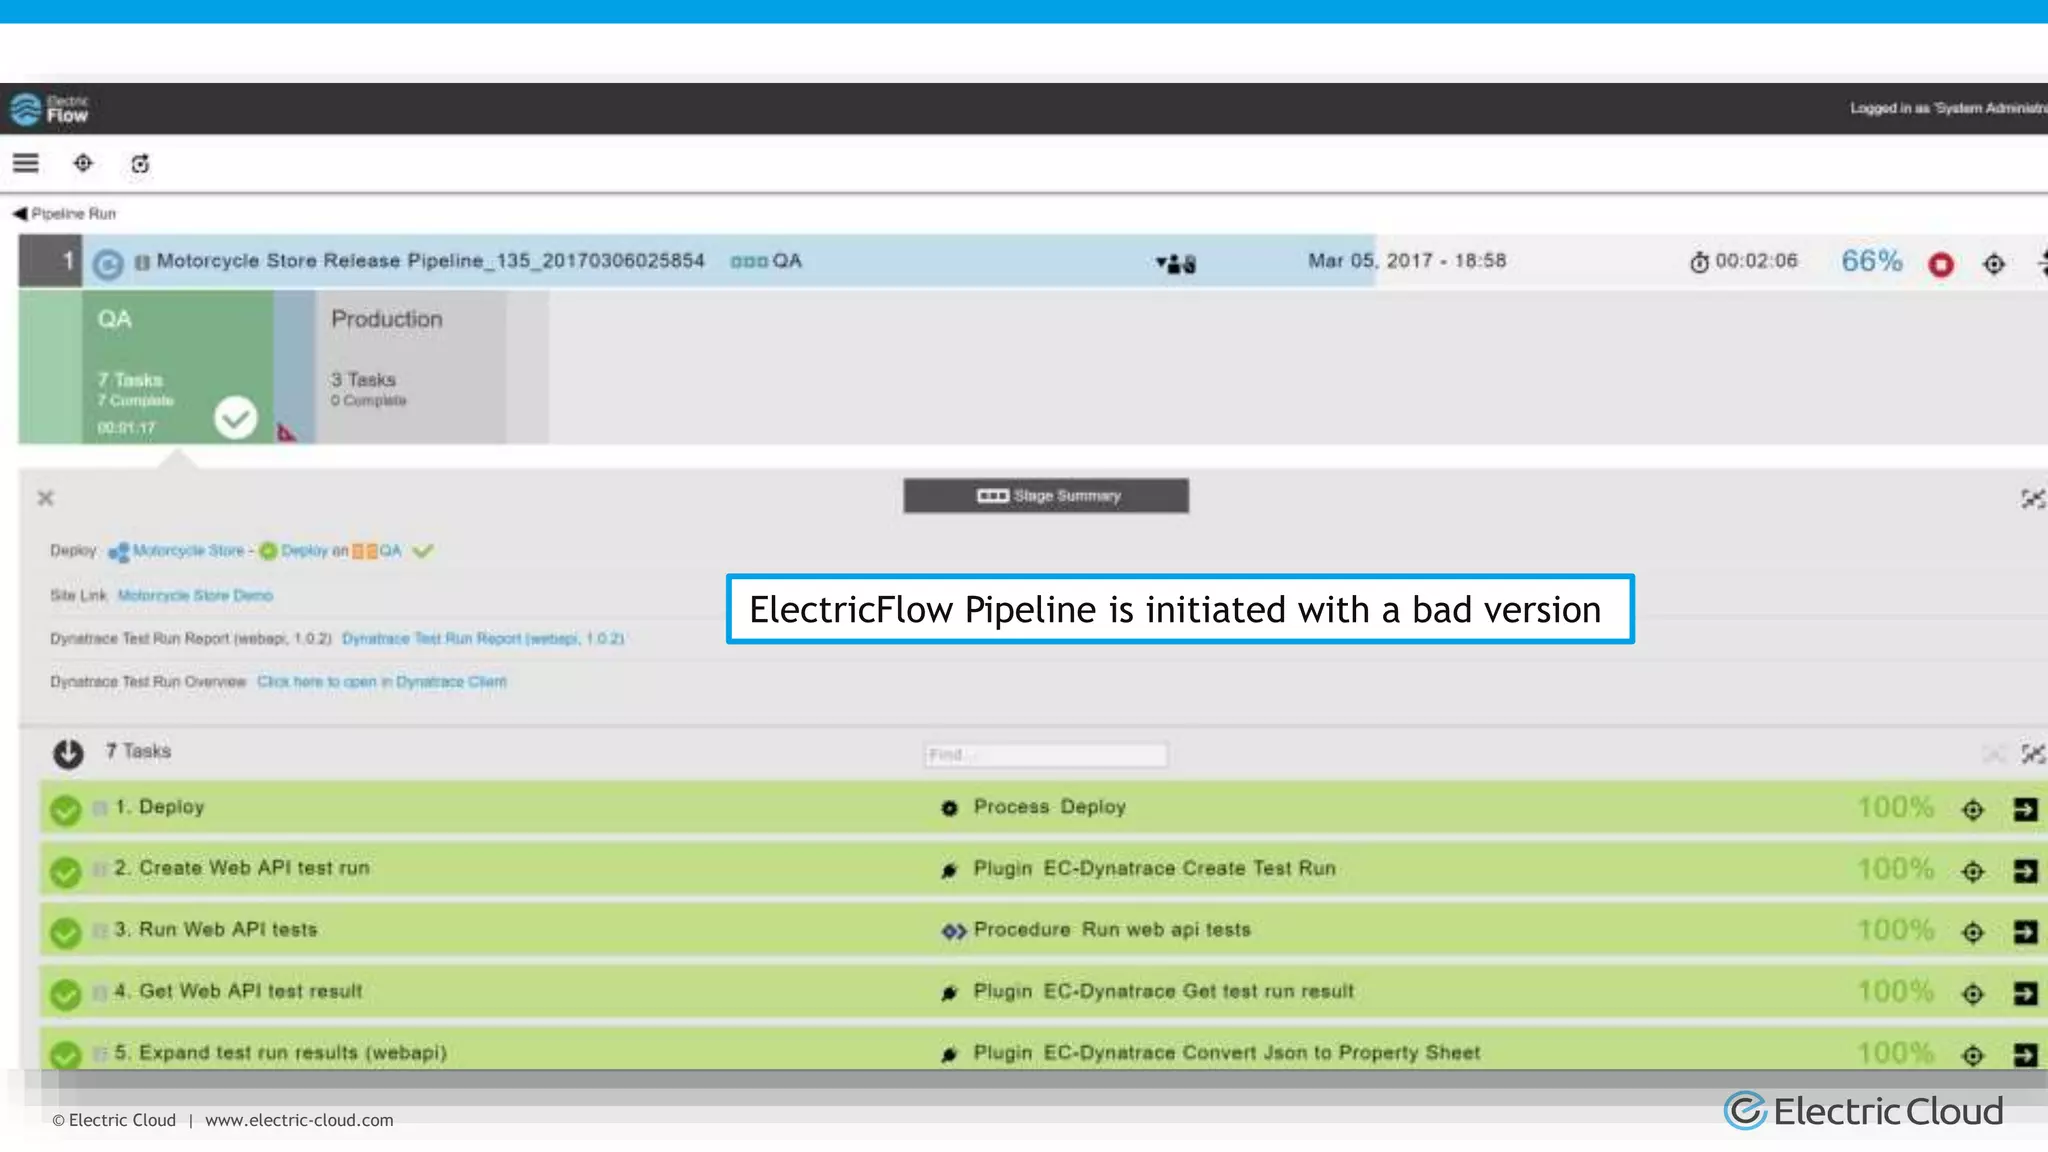This screenshot has height=1152, width=2048.
Task: Open Run Web API tests details arrow
Action: 2025,932
